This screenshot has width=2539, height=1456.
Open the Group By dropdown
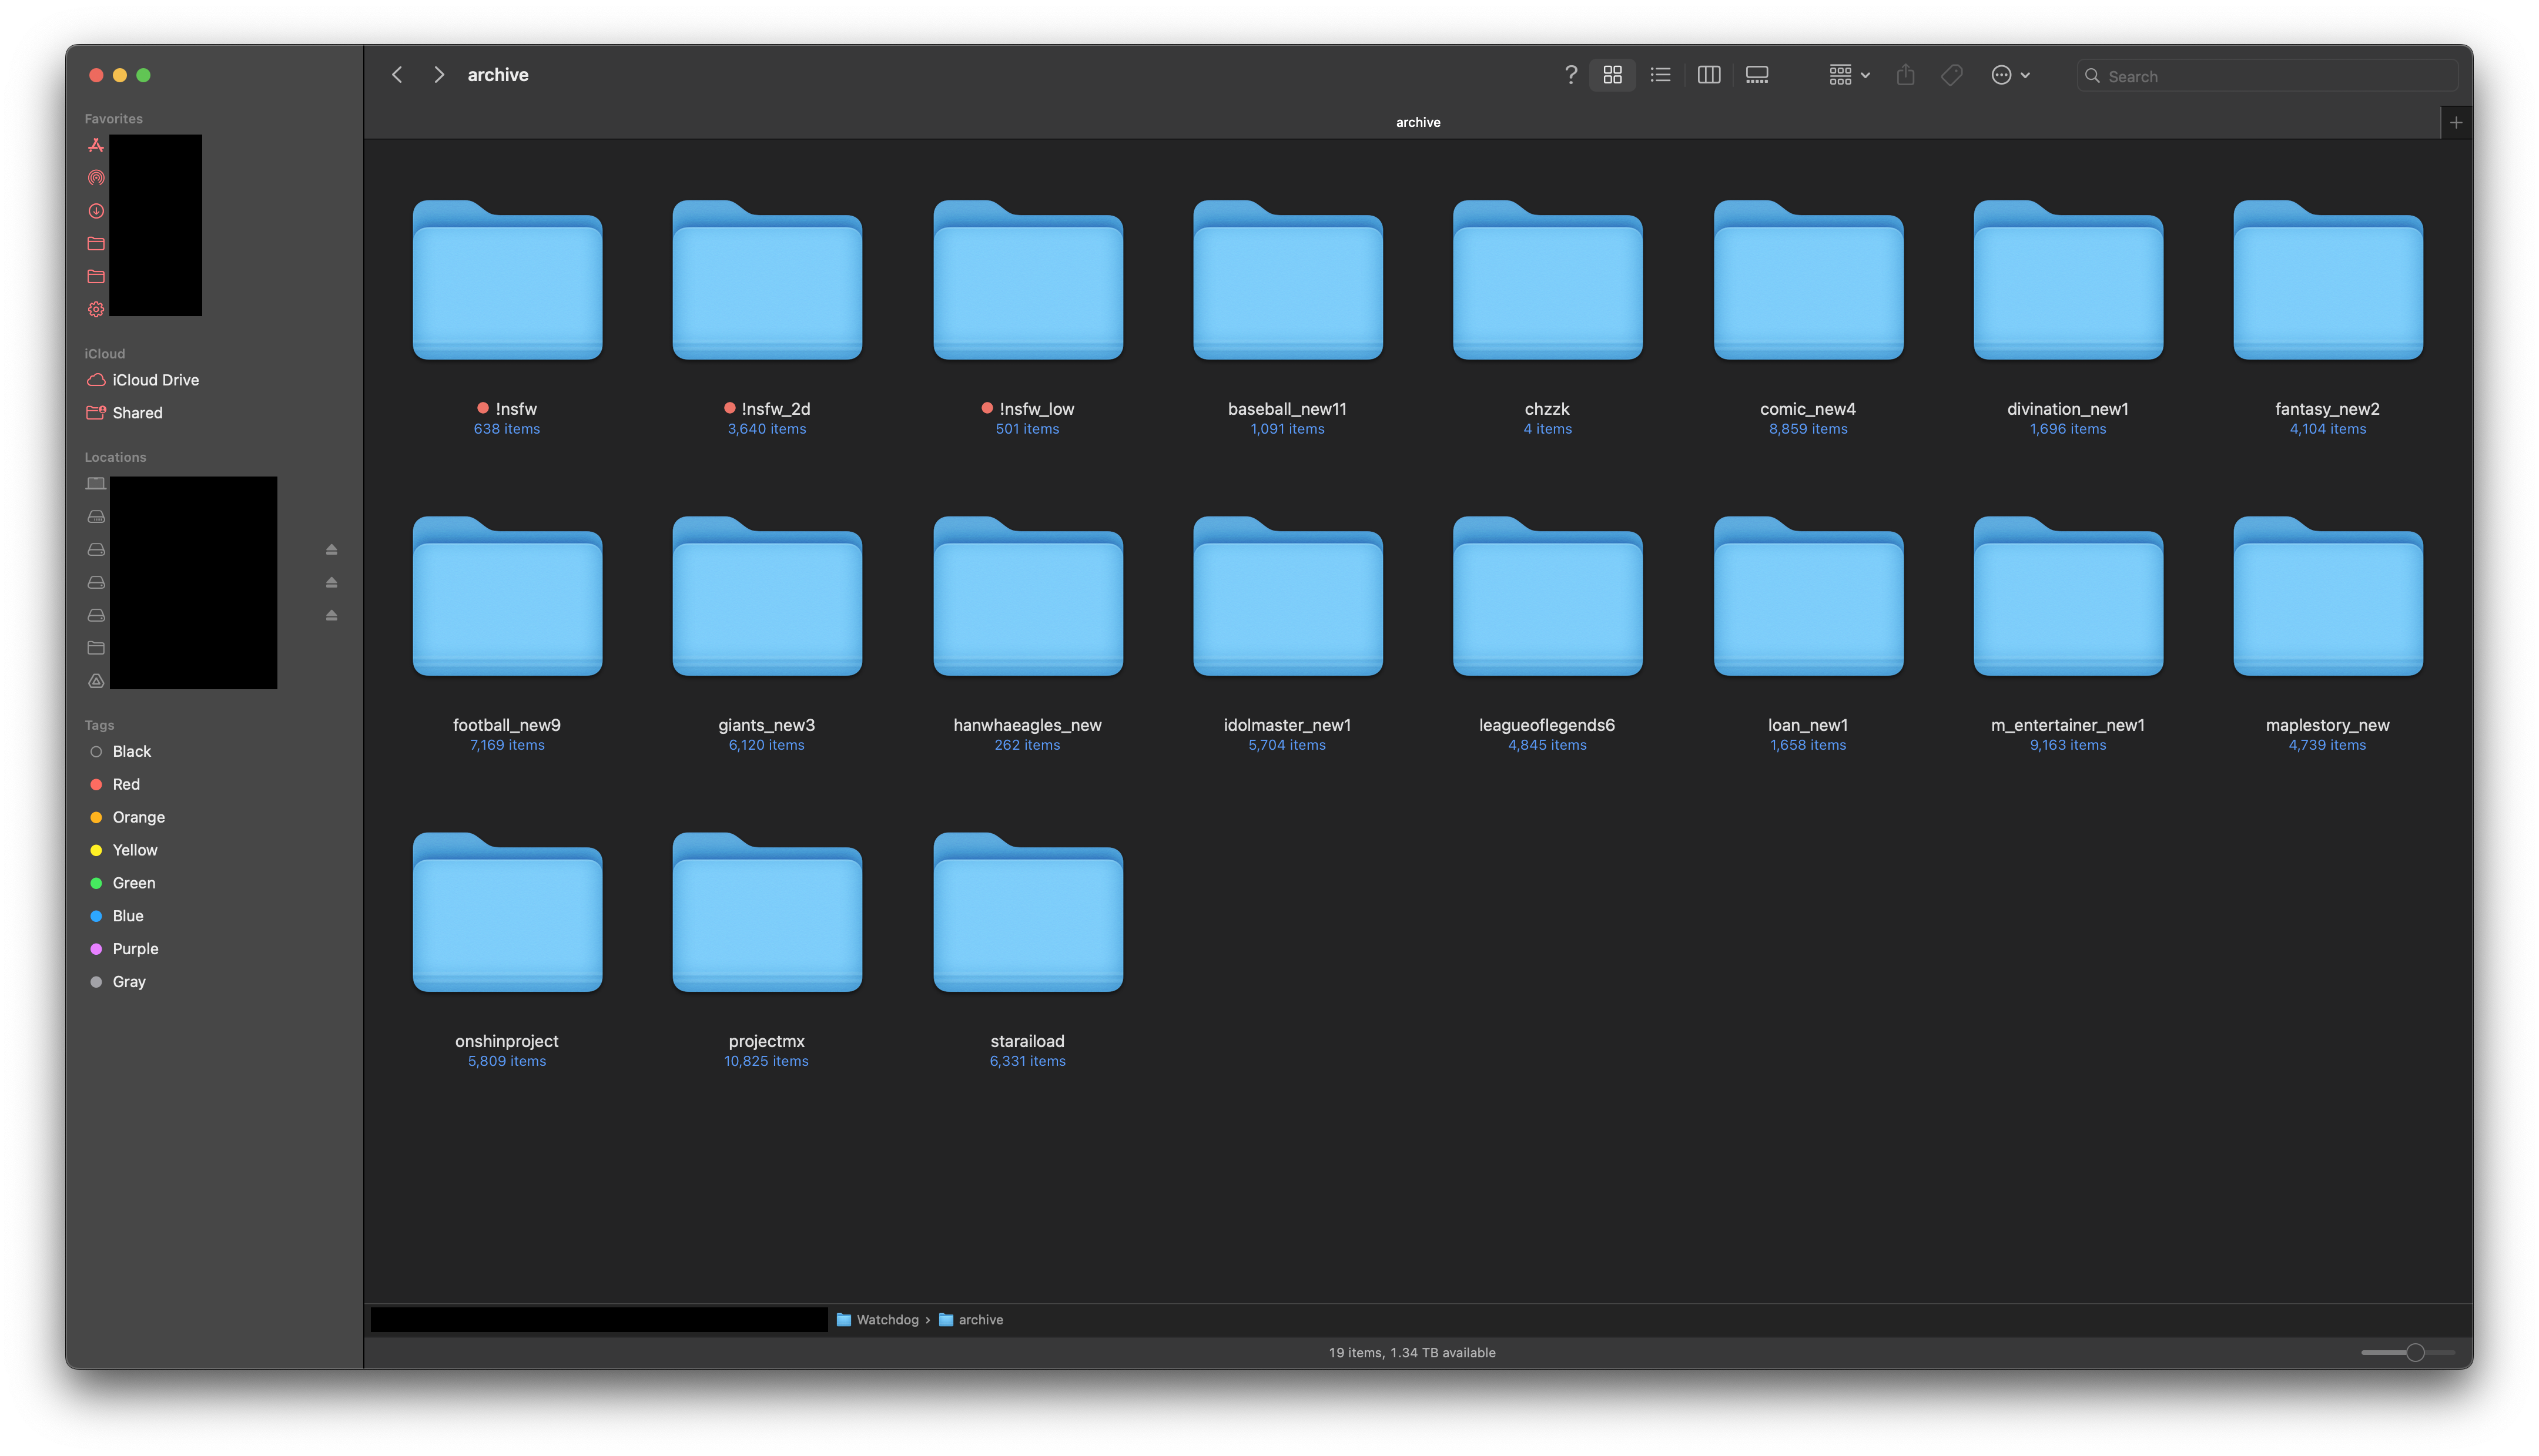tap(1849, 75)
